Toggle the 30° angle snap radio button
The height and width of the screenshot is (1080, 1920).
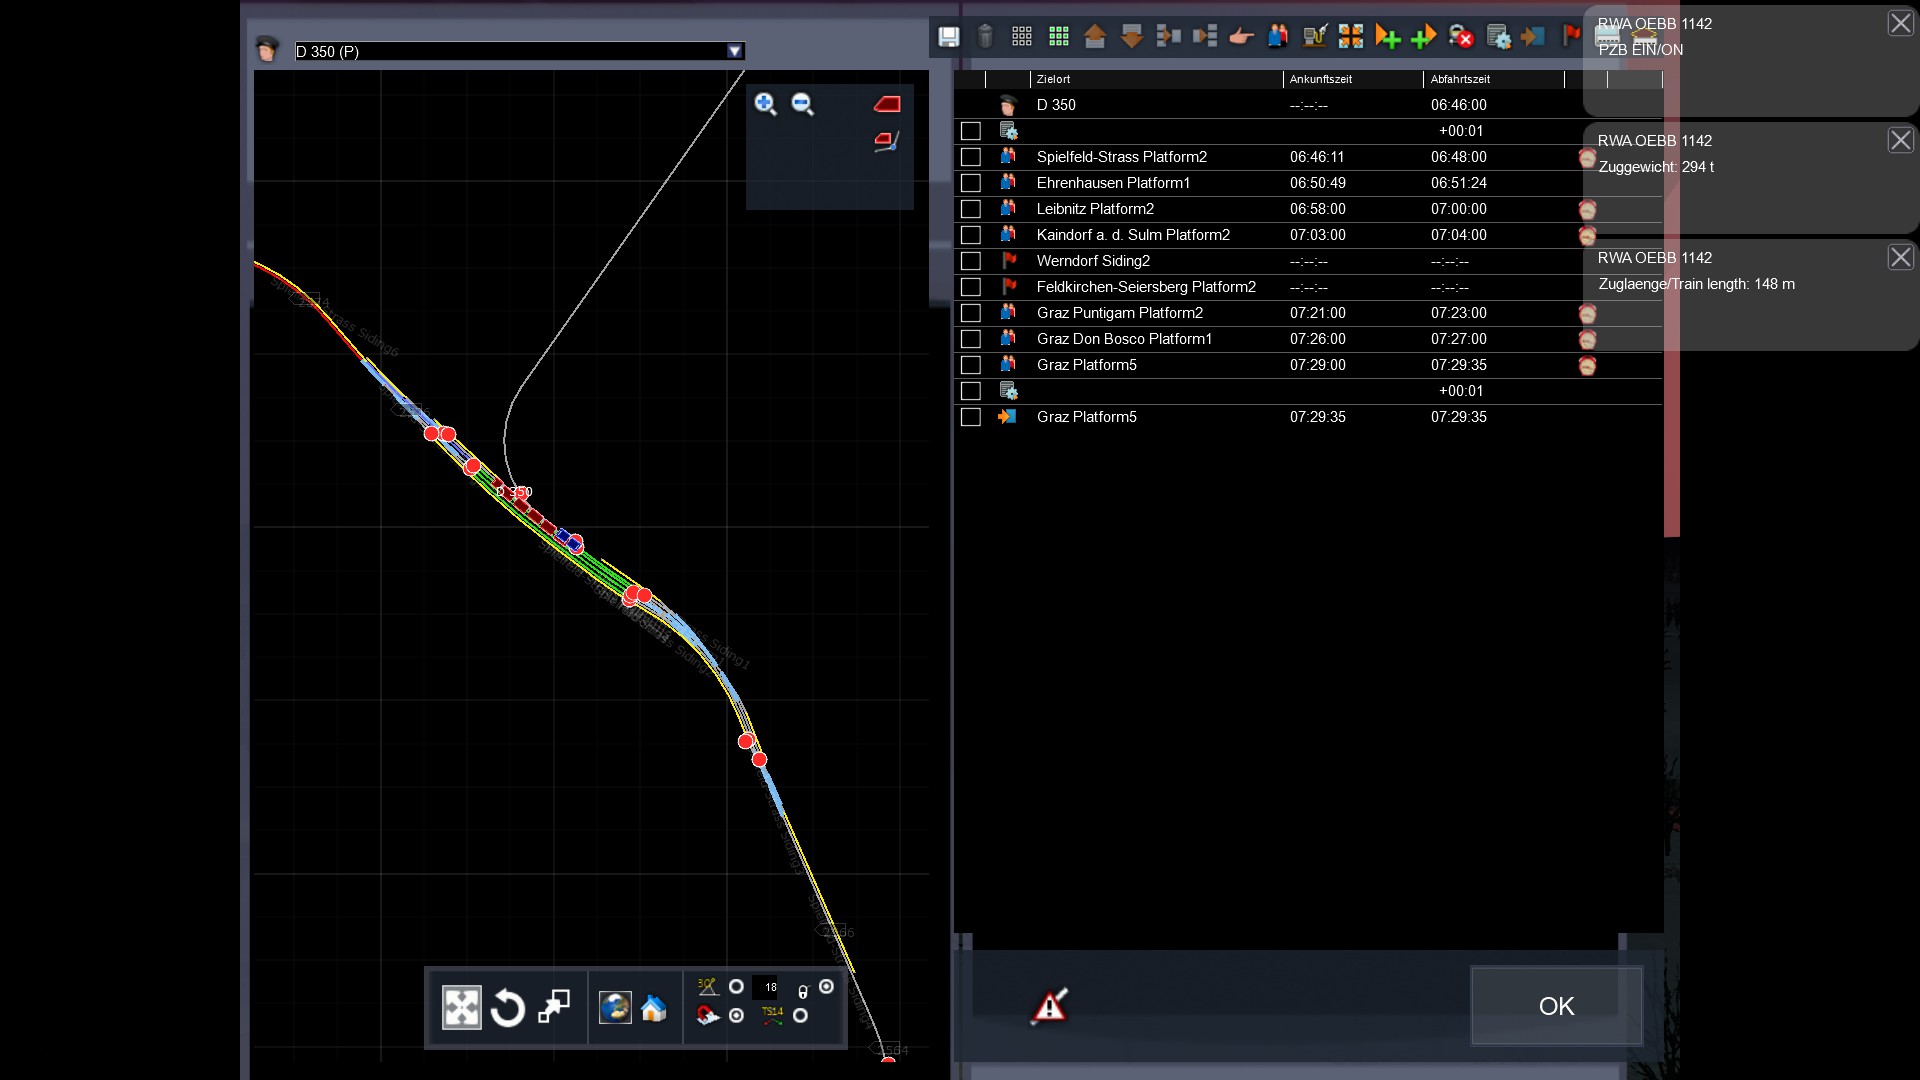click(736, 987)
